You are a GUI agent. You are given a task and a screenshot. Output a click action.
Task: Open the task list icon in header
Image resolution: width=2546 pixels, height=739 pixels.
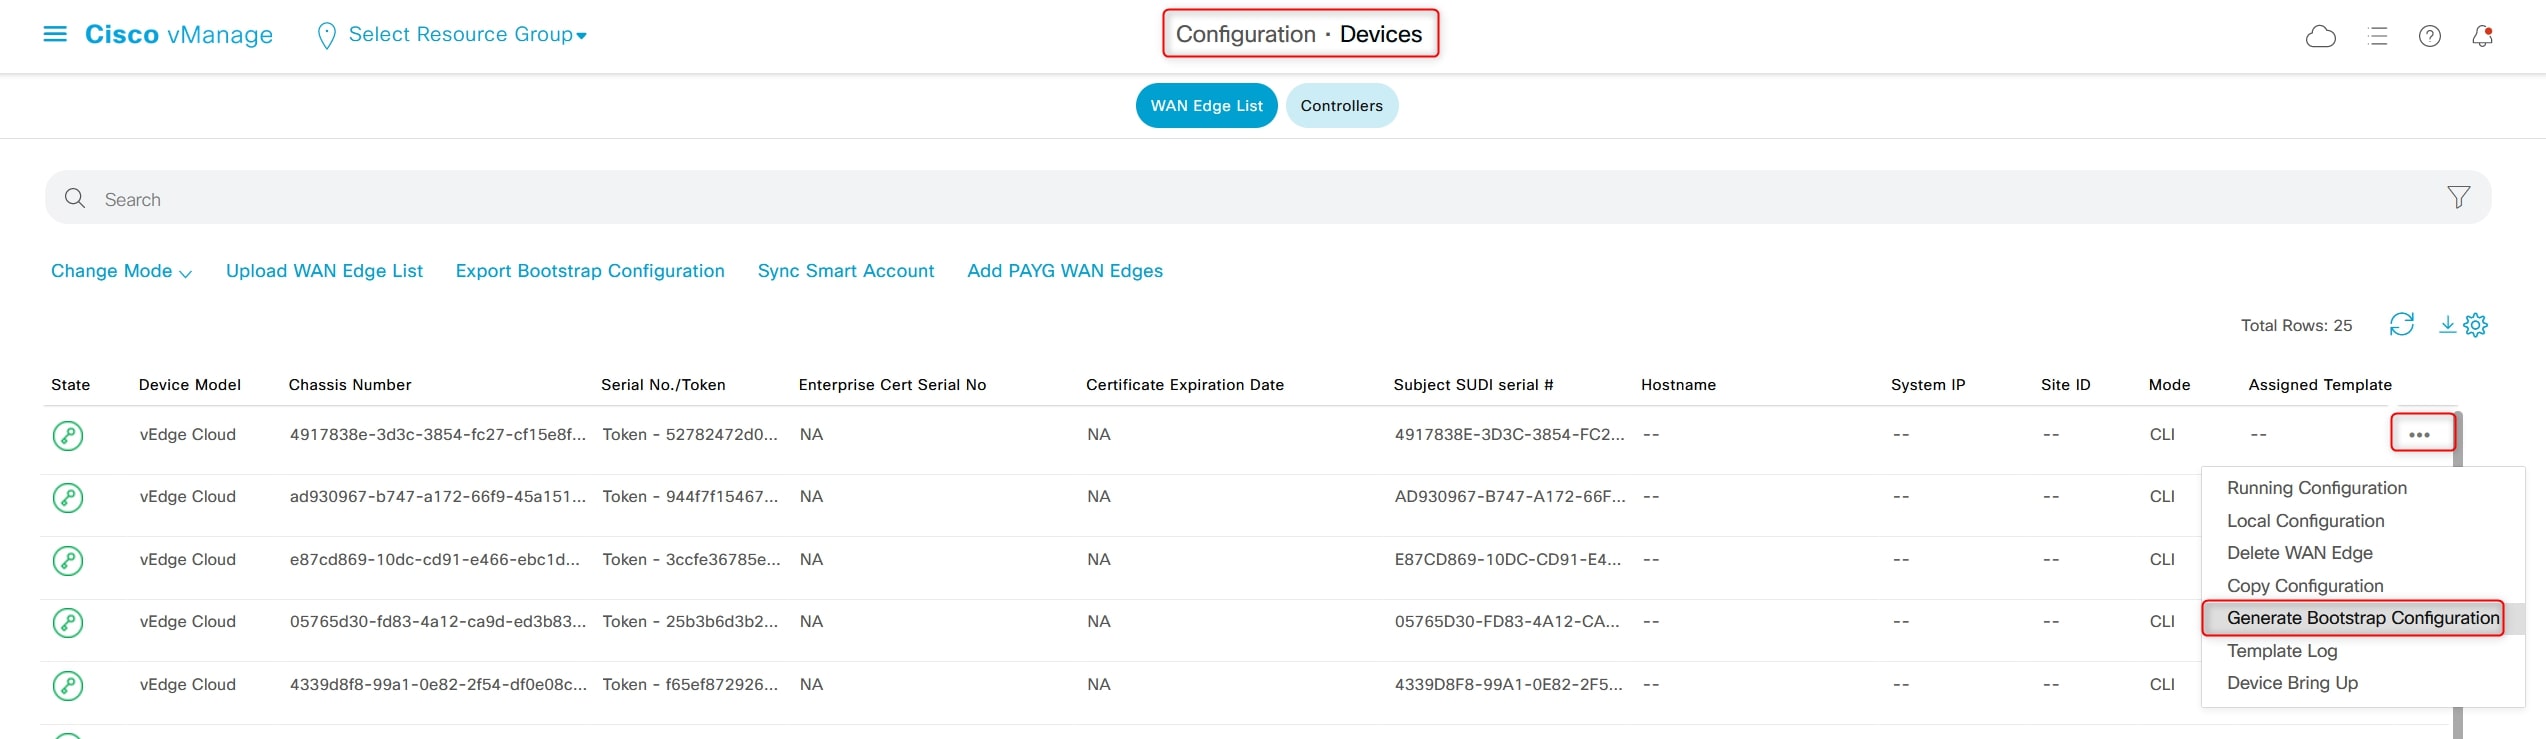coord(2378,36)
